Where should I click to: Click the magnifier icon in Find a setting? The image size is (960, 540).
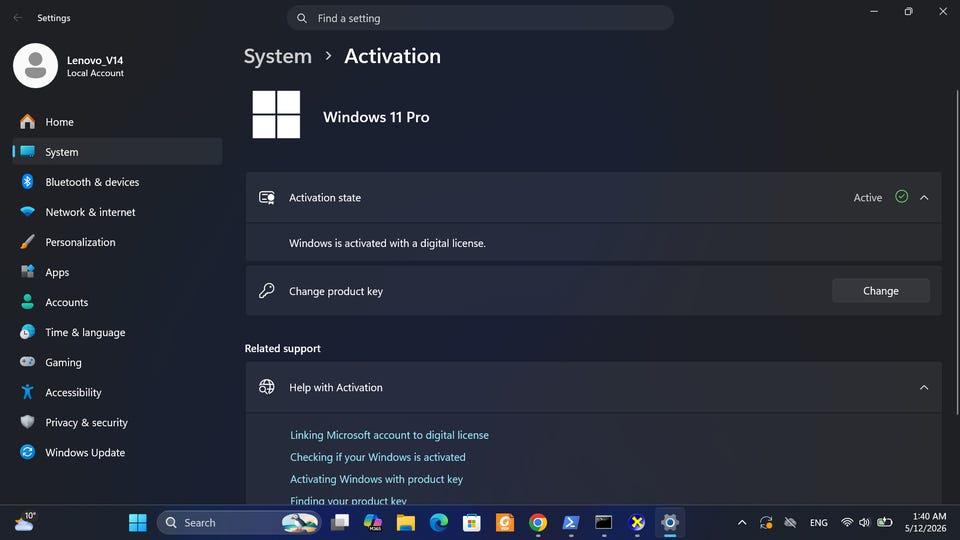(302, 18)
